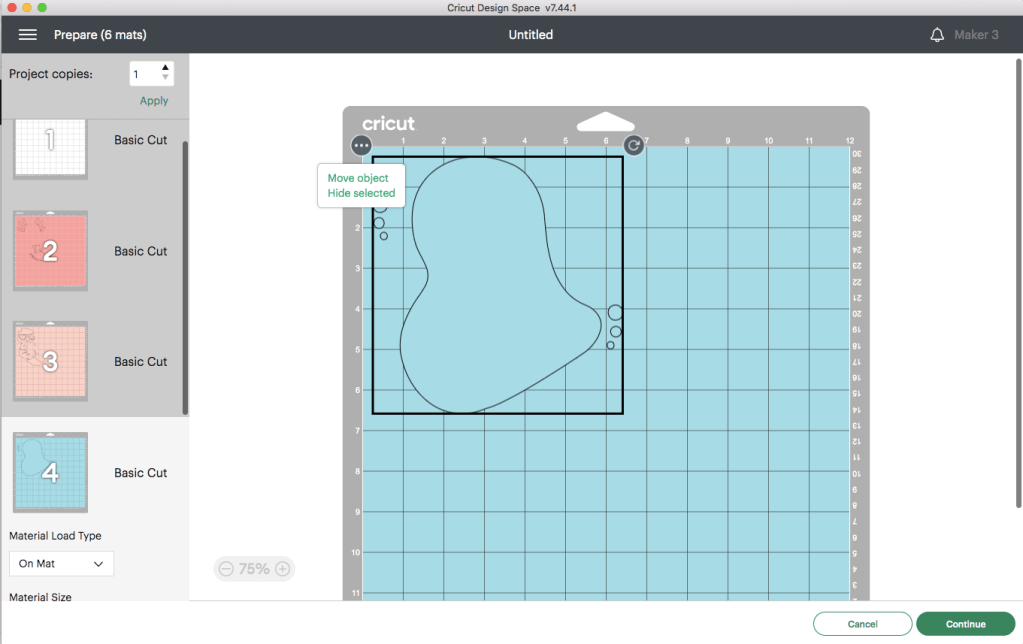The width and height of the screenshot is (1023, 644).
Task: Click the notifications bell icon
Action: (937, 35)
